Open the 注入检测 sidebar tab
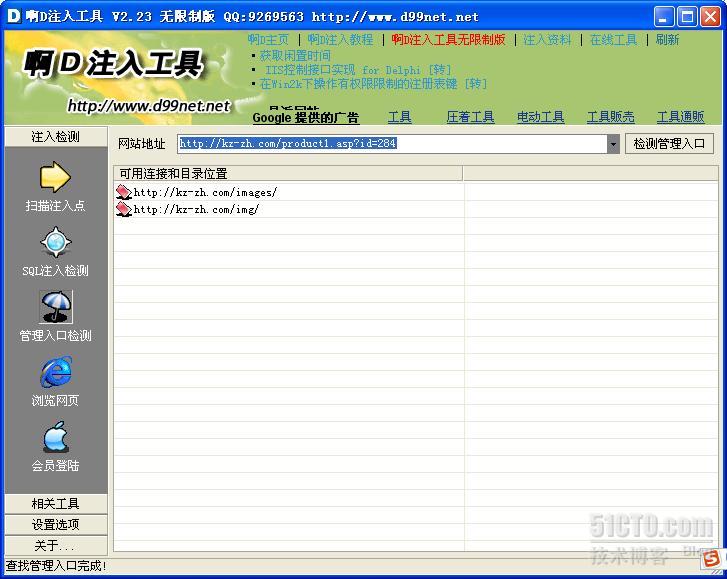The width and height of the screenshot is (727, 579). pos(56,137)
